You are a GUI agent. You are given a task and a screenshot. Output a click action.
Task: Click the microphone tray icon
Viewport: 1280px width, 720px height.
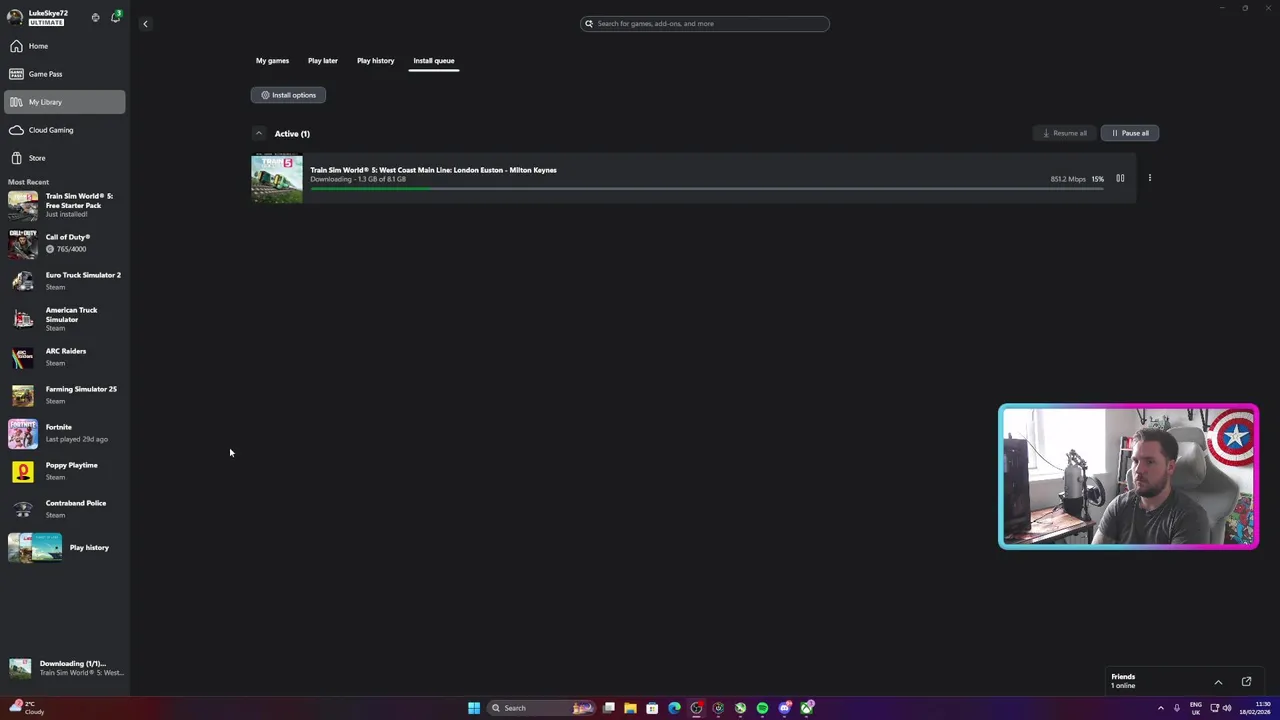[x=1177, y=708]
